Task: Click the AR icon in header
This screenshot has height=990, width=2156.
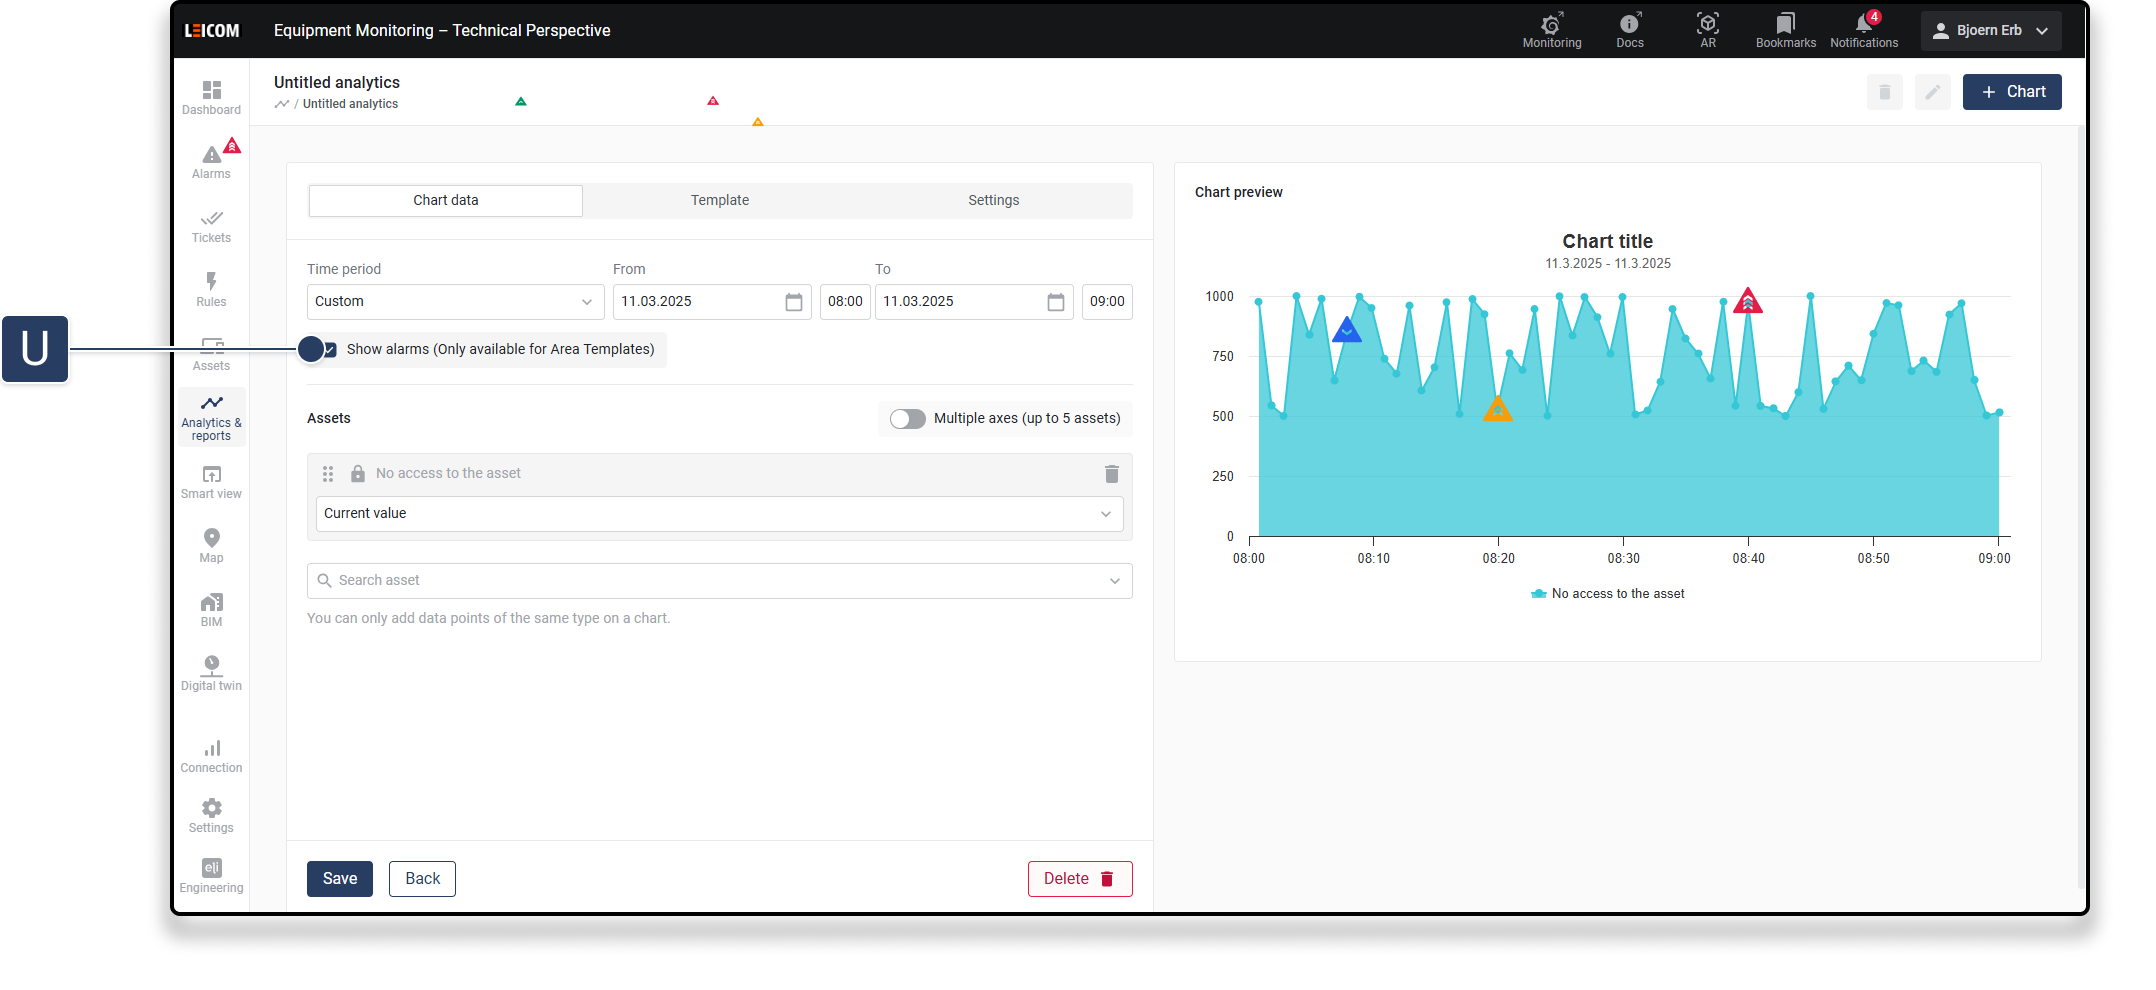Action: point(1707,29)
